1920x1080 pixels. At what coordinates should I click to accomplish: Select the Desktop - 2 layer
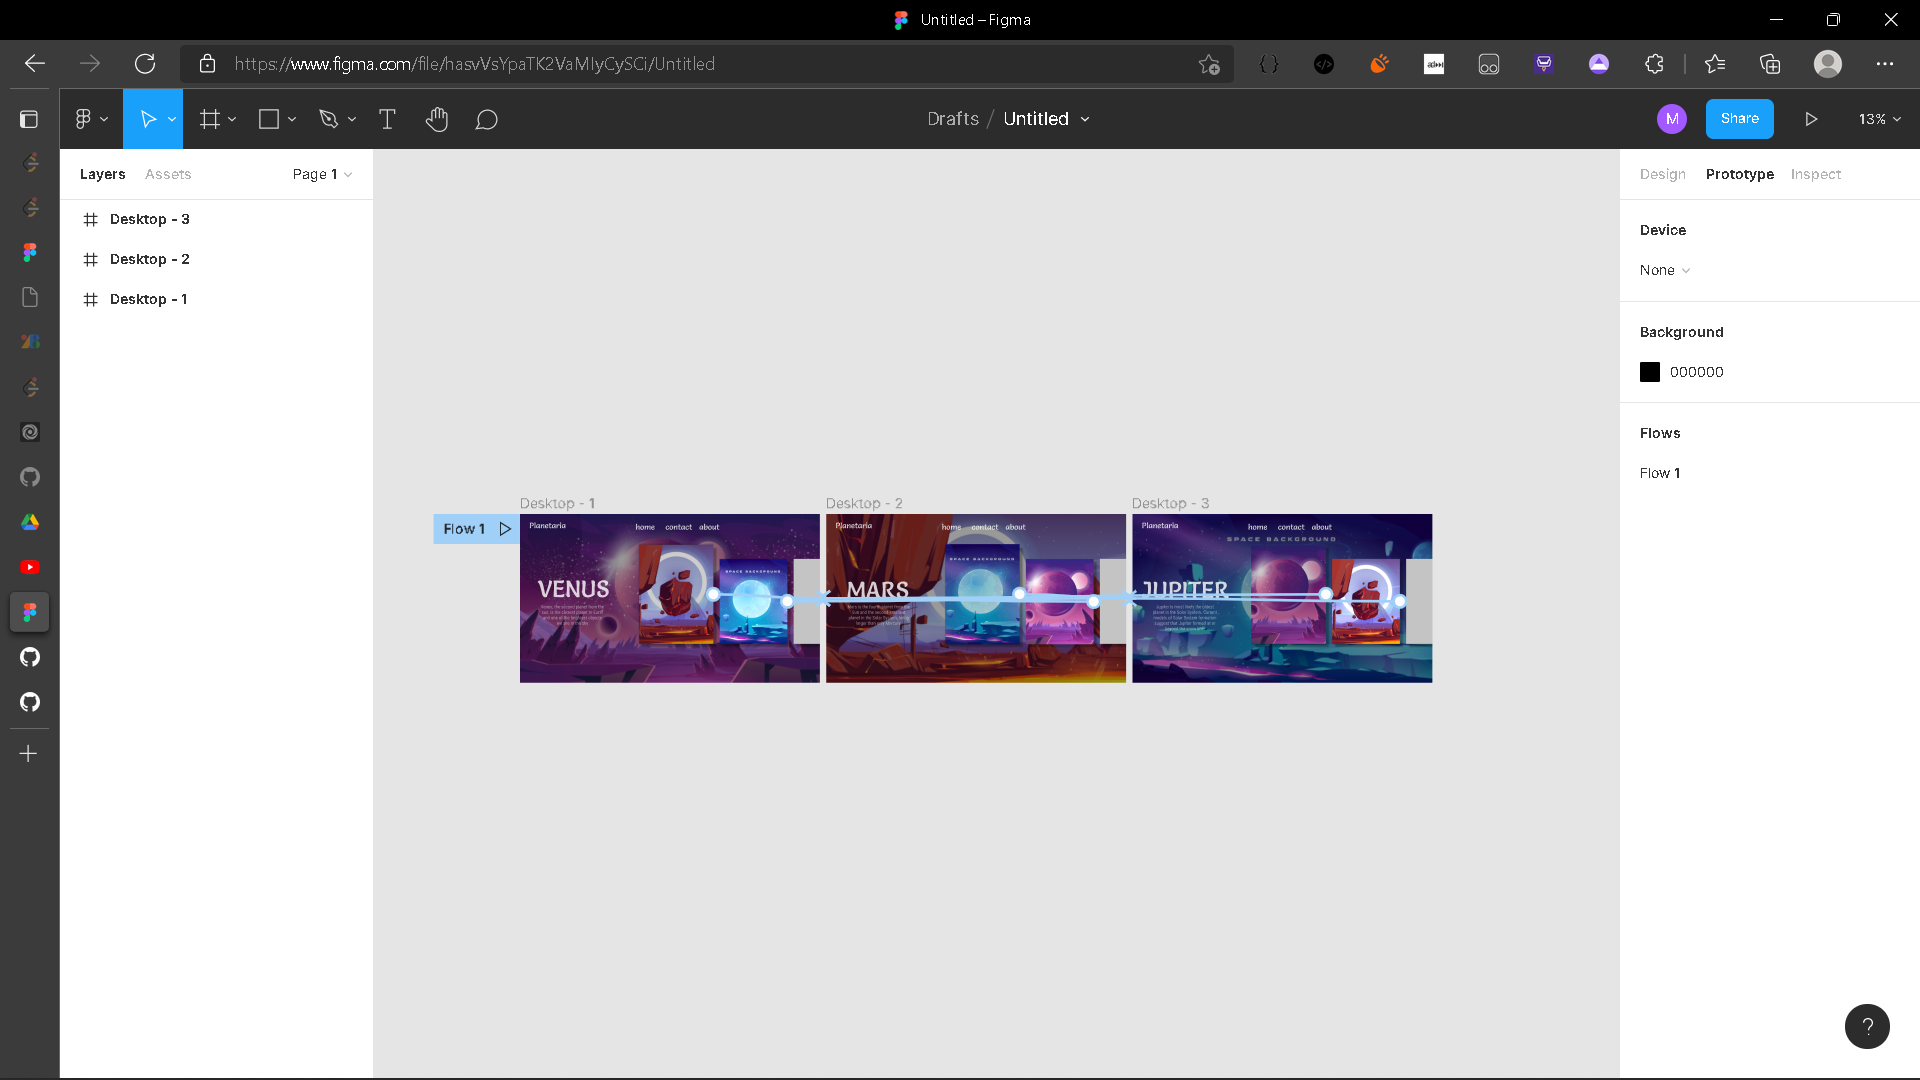tap(150, 258)
